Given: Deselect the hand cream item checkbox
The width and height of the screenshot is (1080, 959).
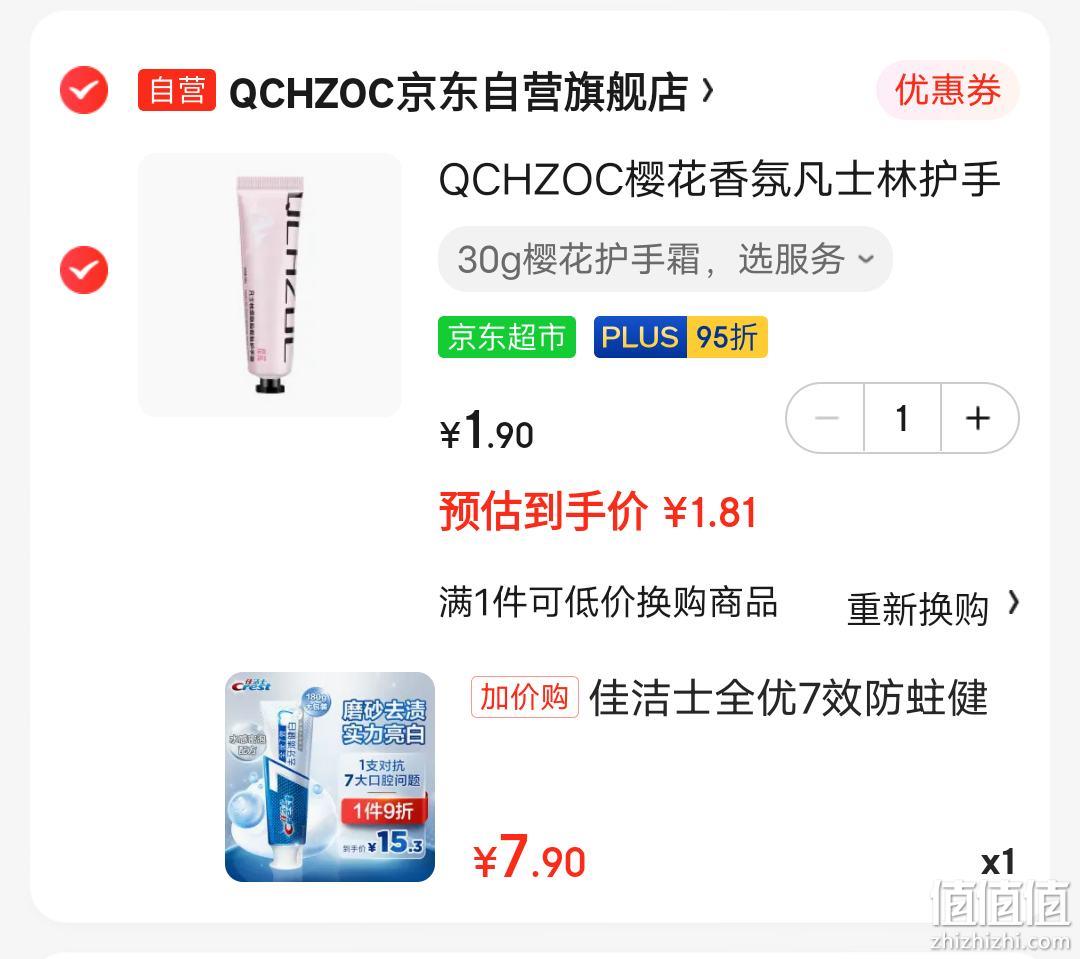Looking at the screenshot, I should pyautogui.click(x=84, y=269).
